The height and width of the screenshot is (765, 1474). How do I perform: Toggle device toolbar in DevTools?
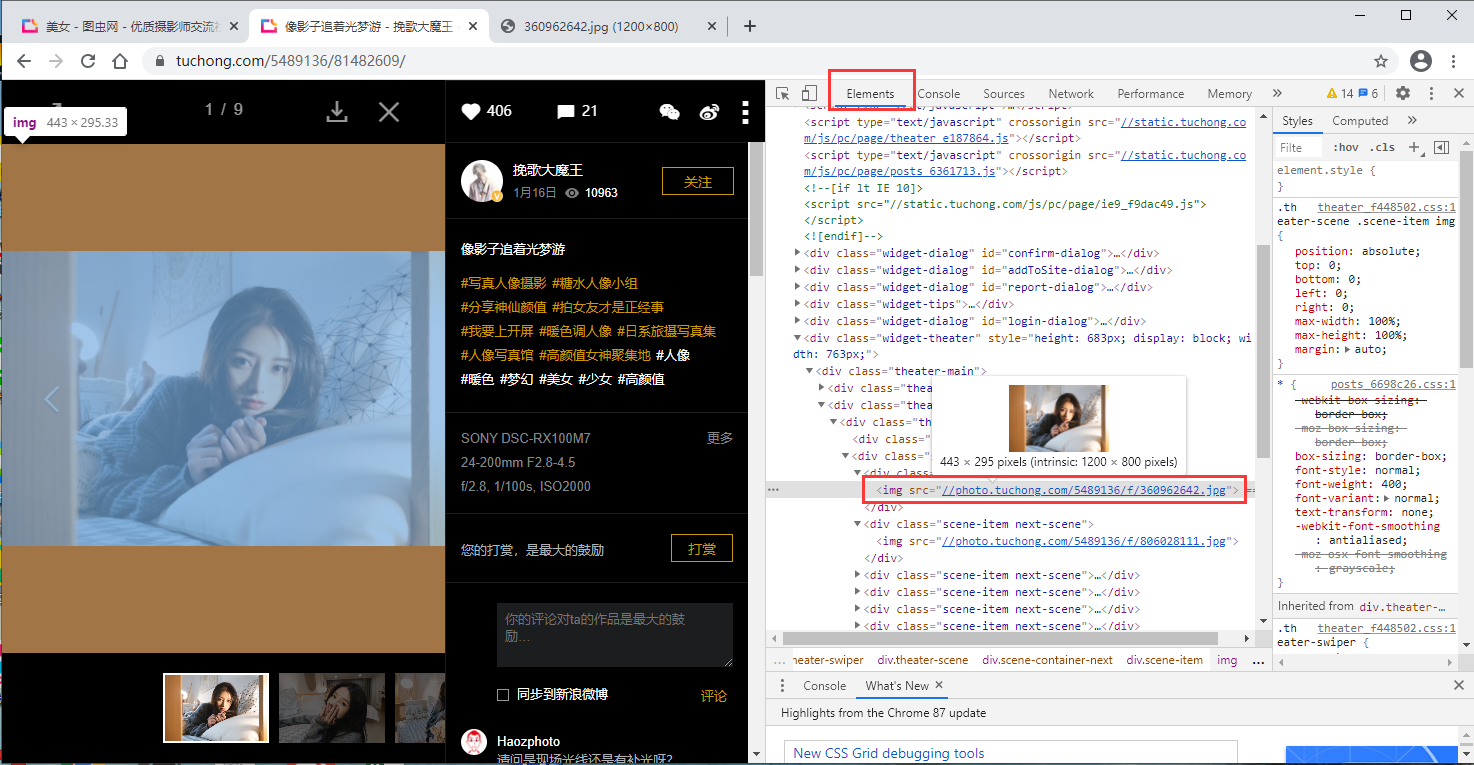coord(809,93)
